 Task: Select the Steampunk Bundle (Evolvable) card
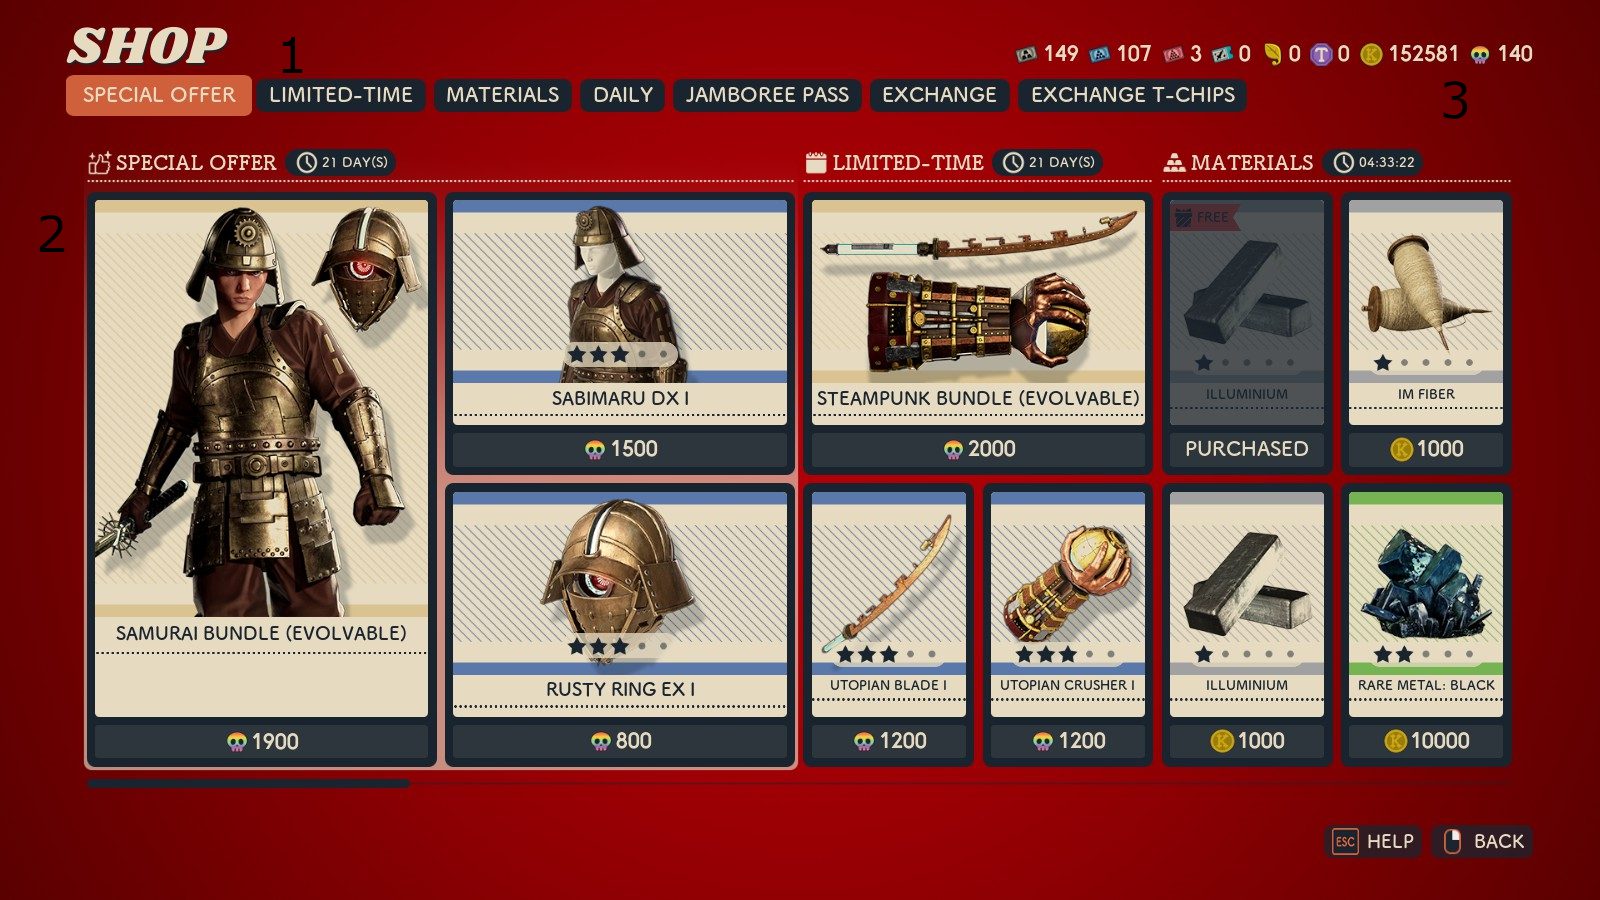click(x=978, y=333)
